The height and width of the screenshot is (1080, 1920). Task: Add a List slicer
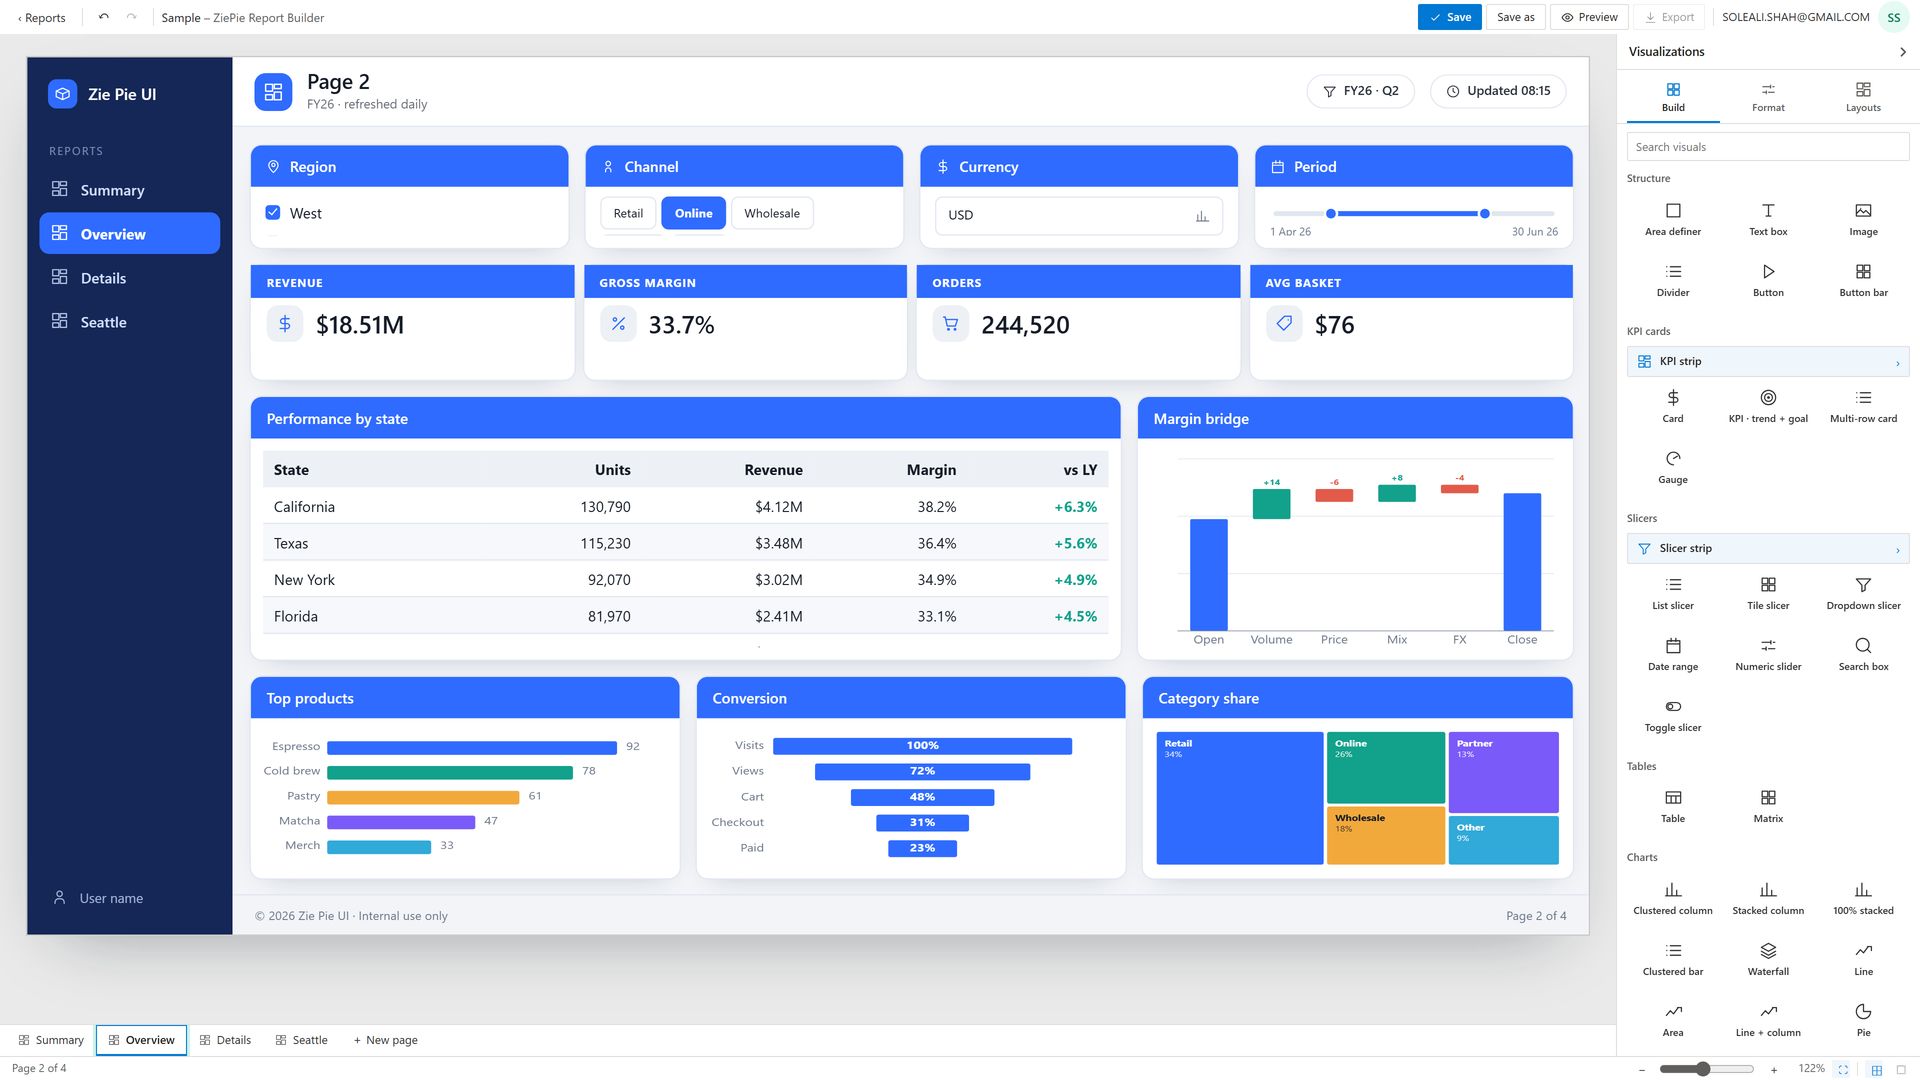click(x=1672, y=593)
